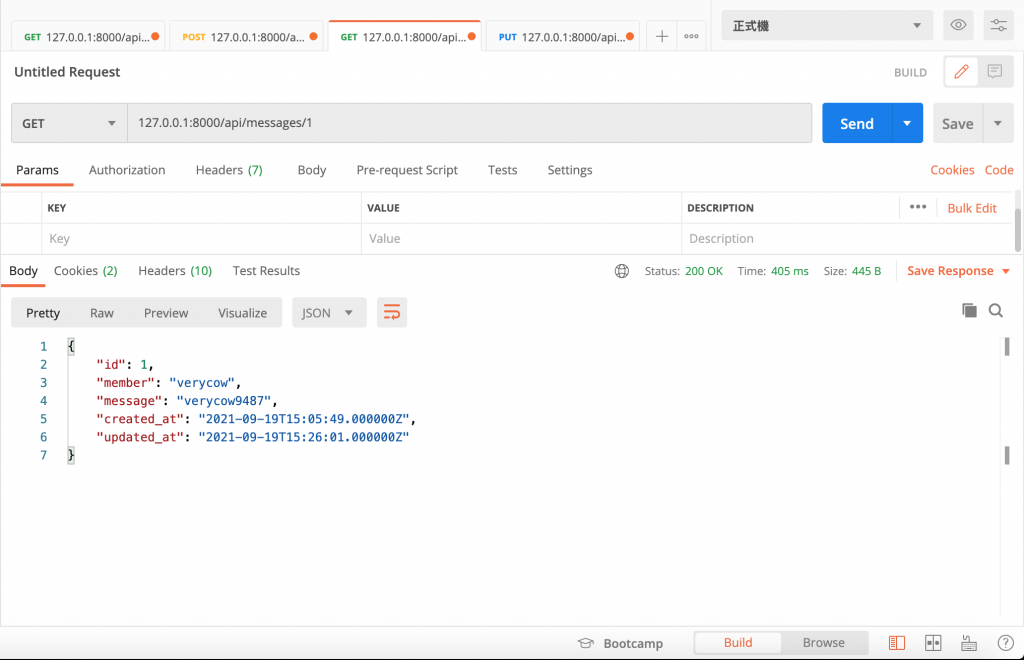Open the Code link
This screenshot has height=660, width=1024.
[x=999, y=170]
